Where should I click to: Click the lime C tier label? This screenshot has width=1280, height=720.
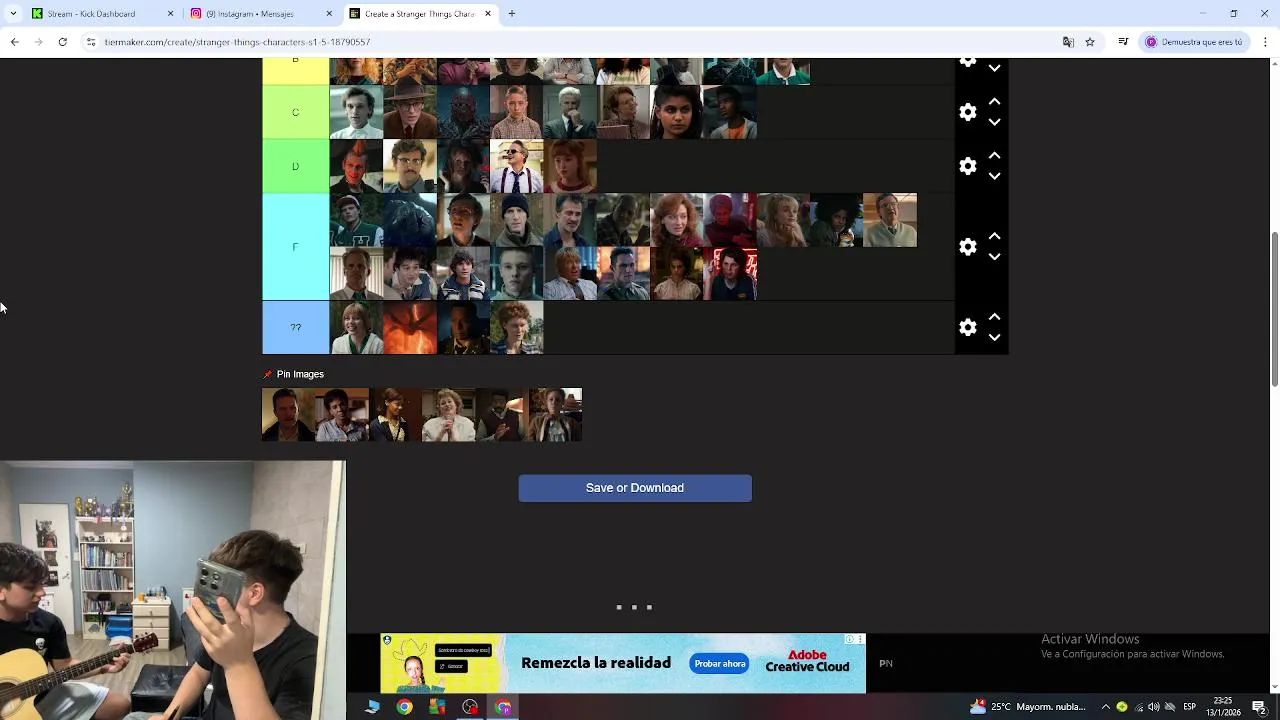[295, 112]
